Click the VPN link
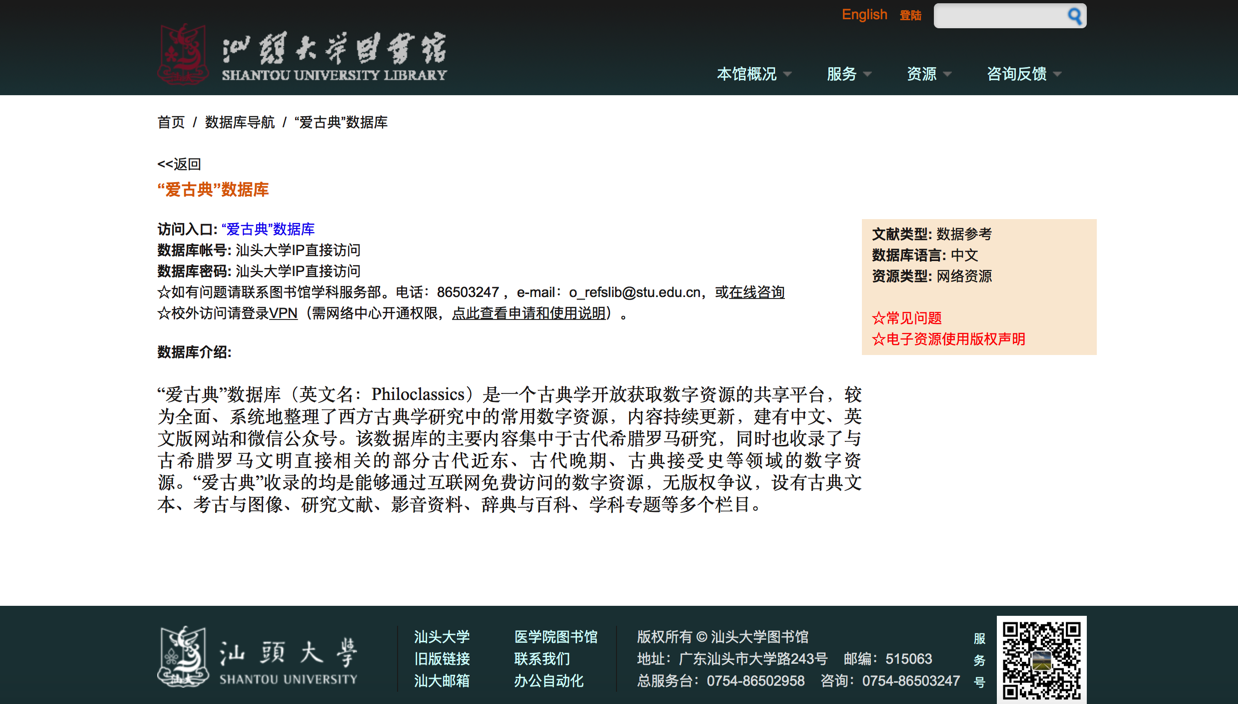This screenshot has width=1238, height=704. coord(283,313)
